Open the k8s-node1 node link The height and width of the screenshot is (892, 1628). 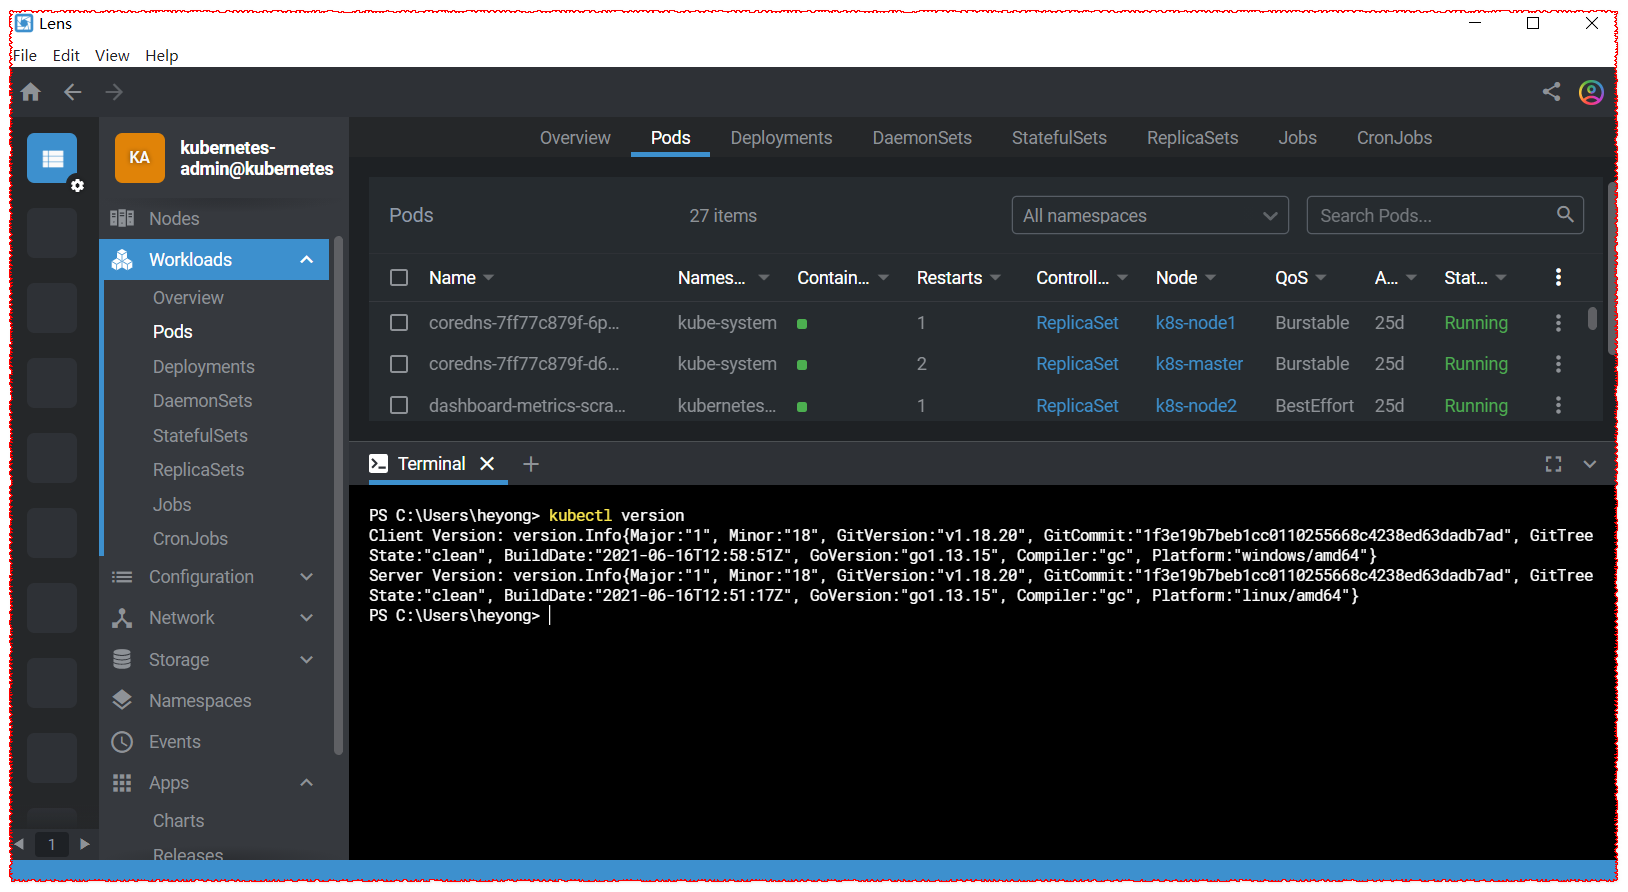pyautogui.click(x=1196, y=323)
